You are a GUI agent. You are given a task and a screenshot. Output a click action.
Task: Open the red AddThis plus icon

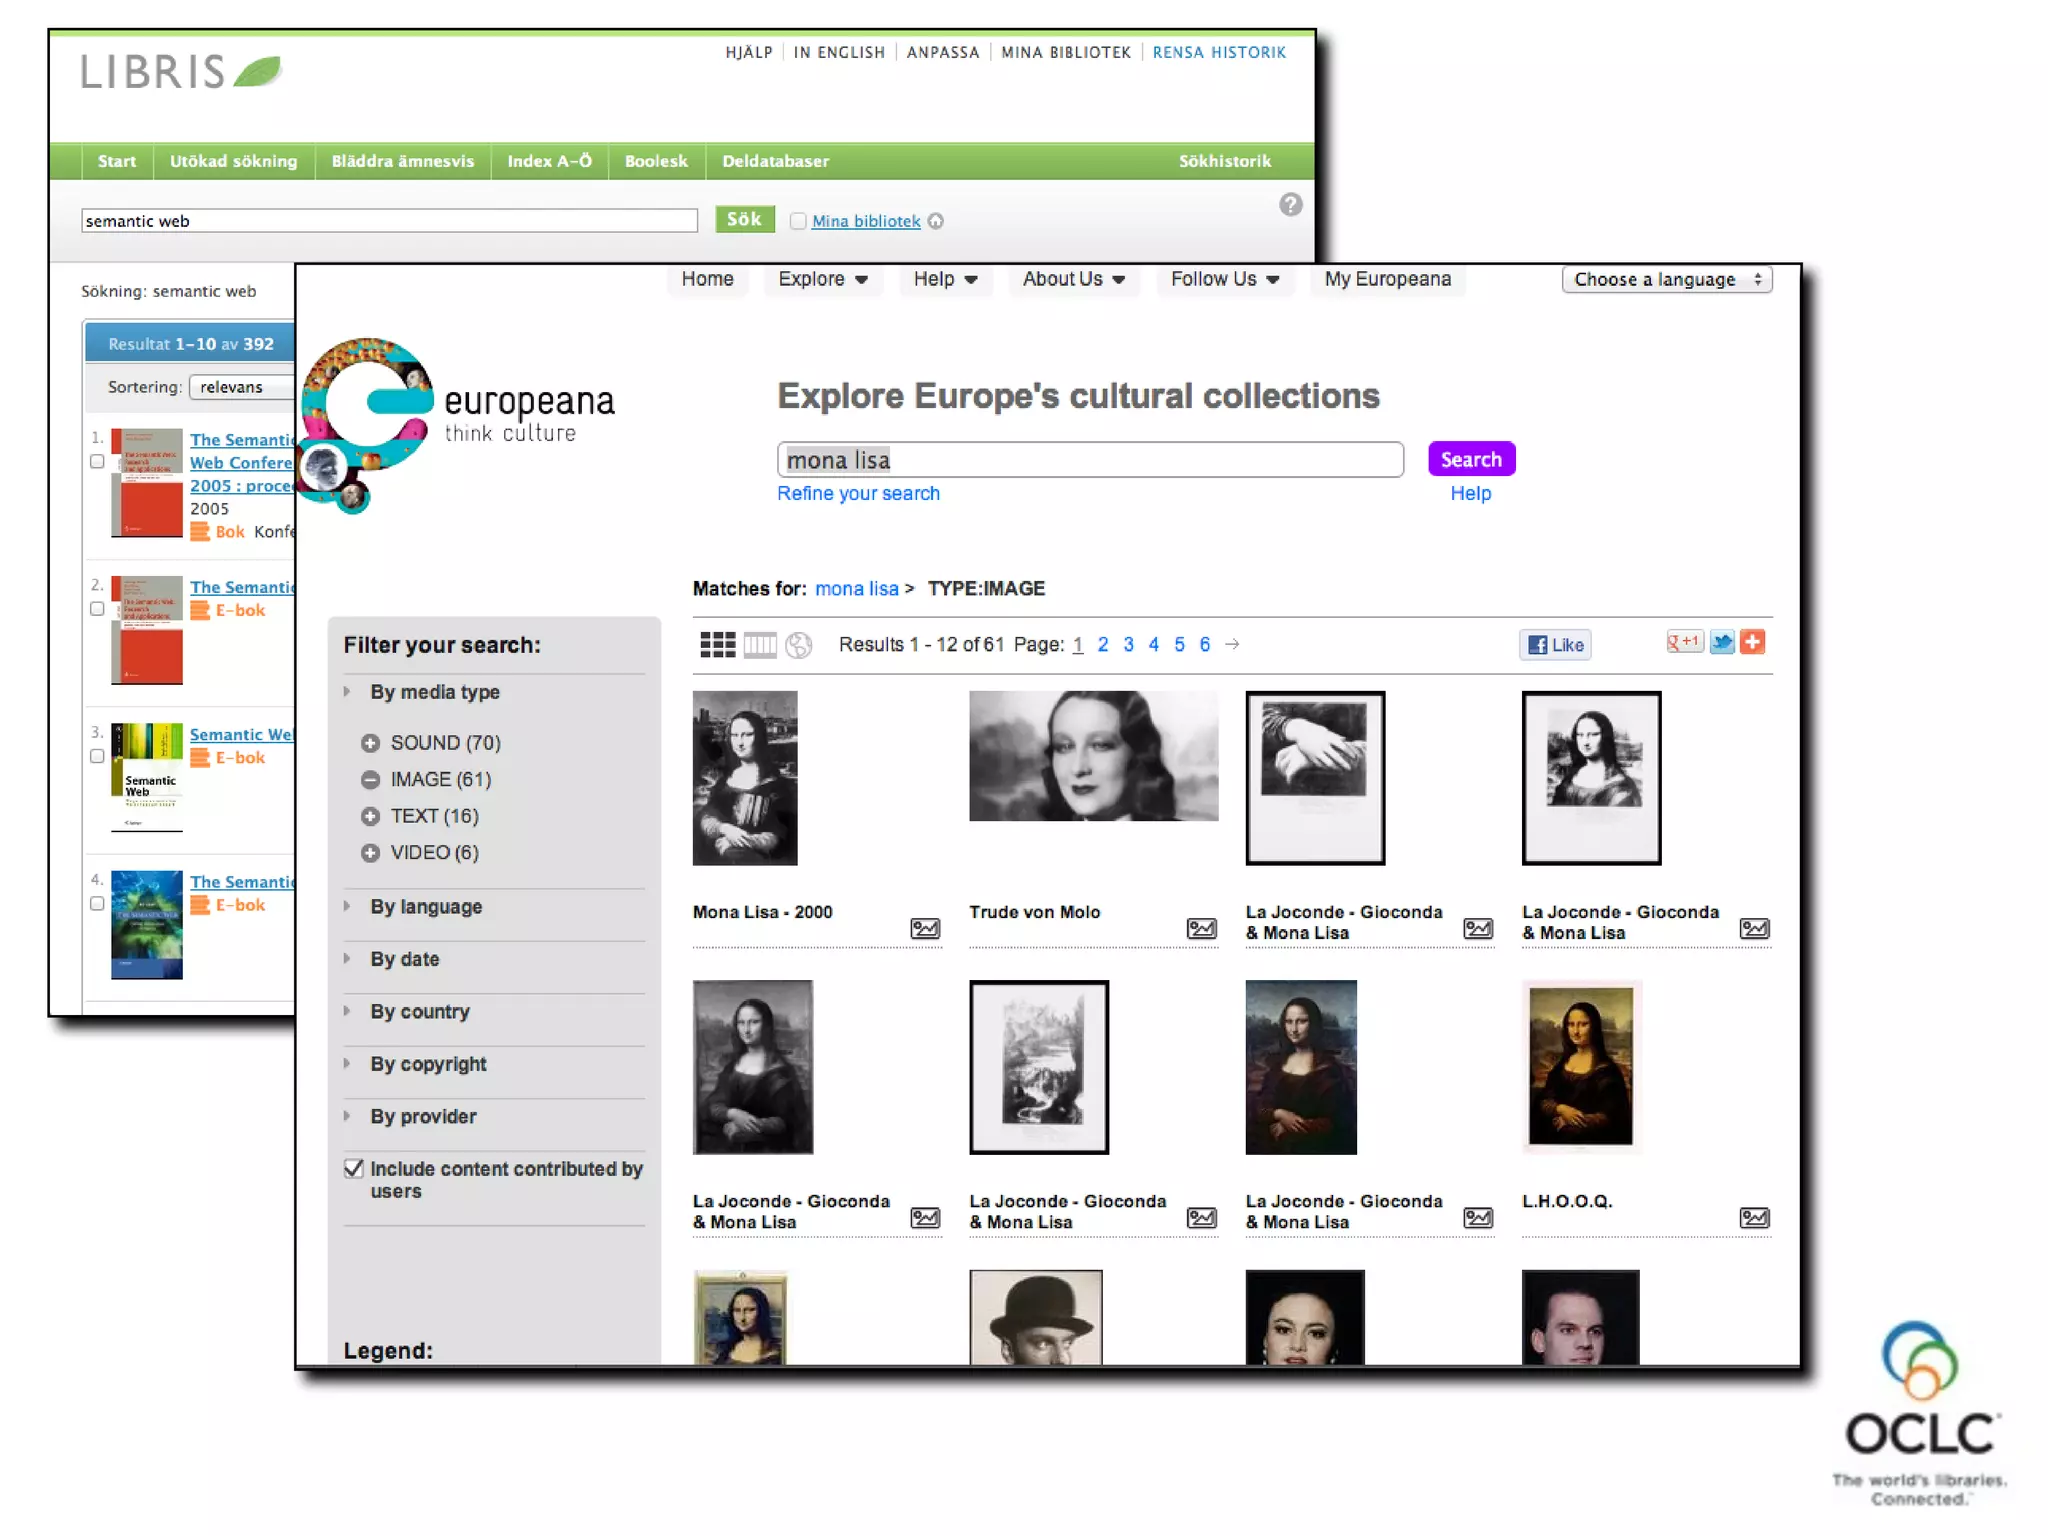tap(1753, 642)
